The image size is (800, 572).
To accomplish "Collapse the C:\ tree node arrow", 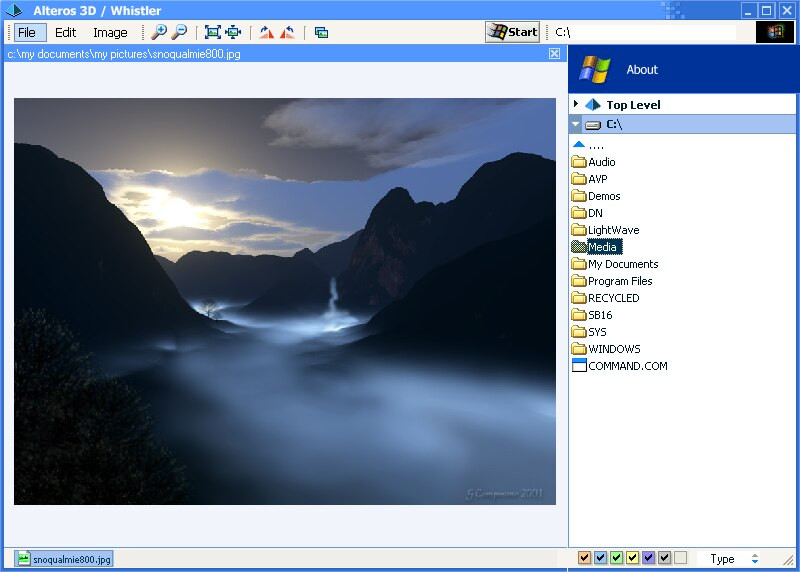I will point(576,125).
